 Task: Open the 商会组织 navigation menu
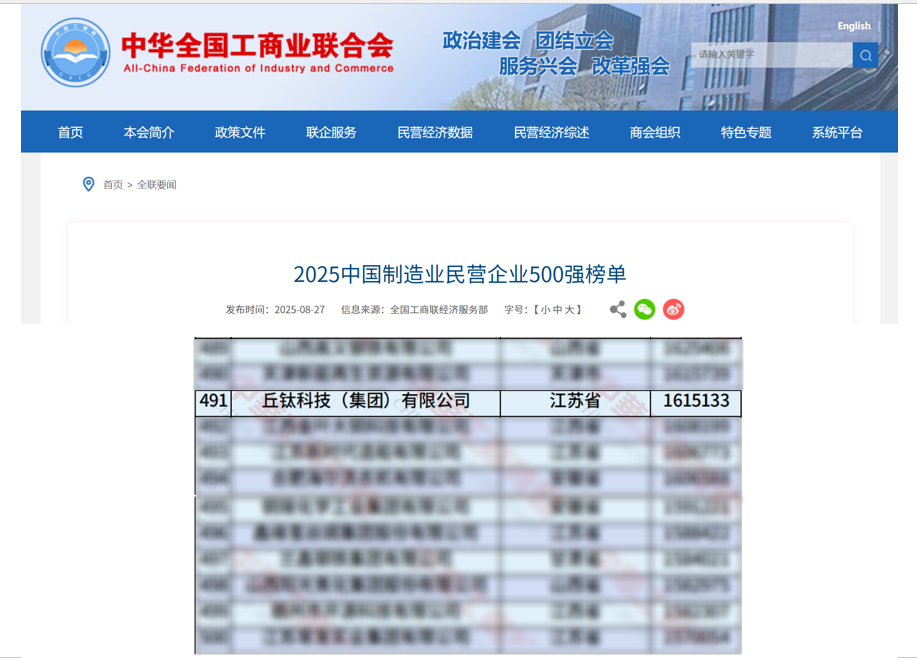pyautogui.click(x=655, y=131)
